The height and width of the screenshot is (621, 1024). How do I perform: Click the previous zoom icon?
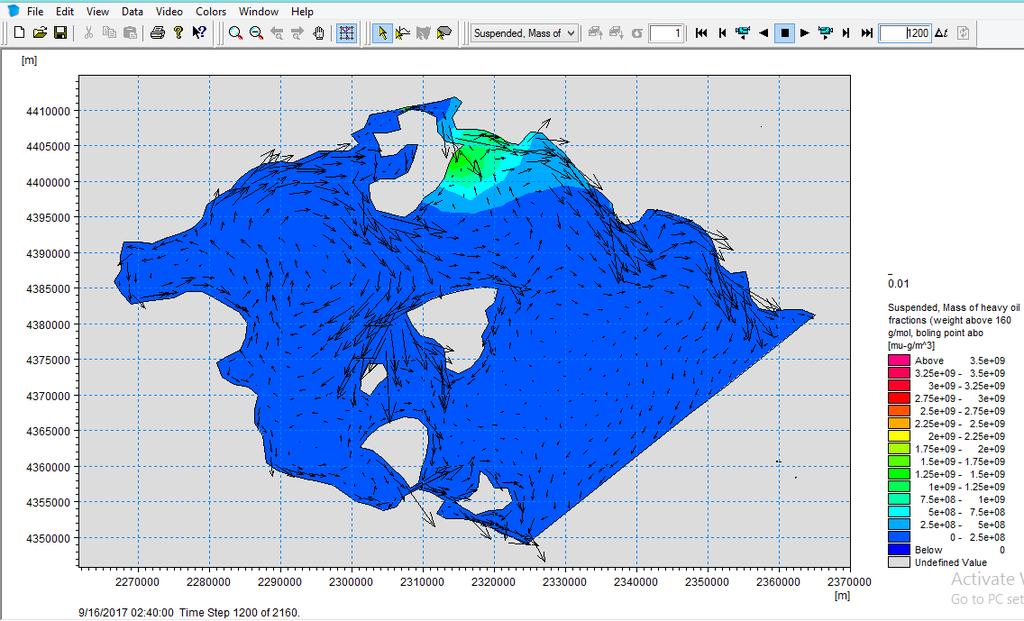277,33
